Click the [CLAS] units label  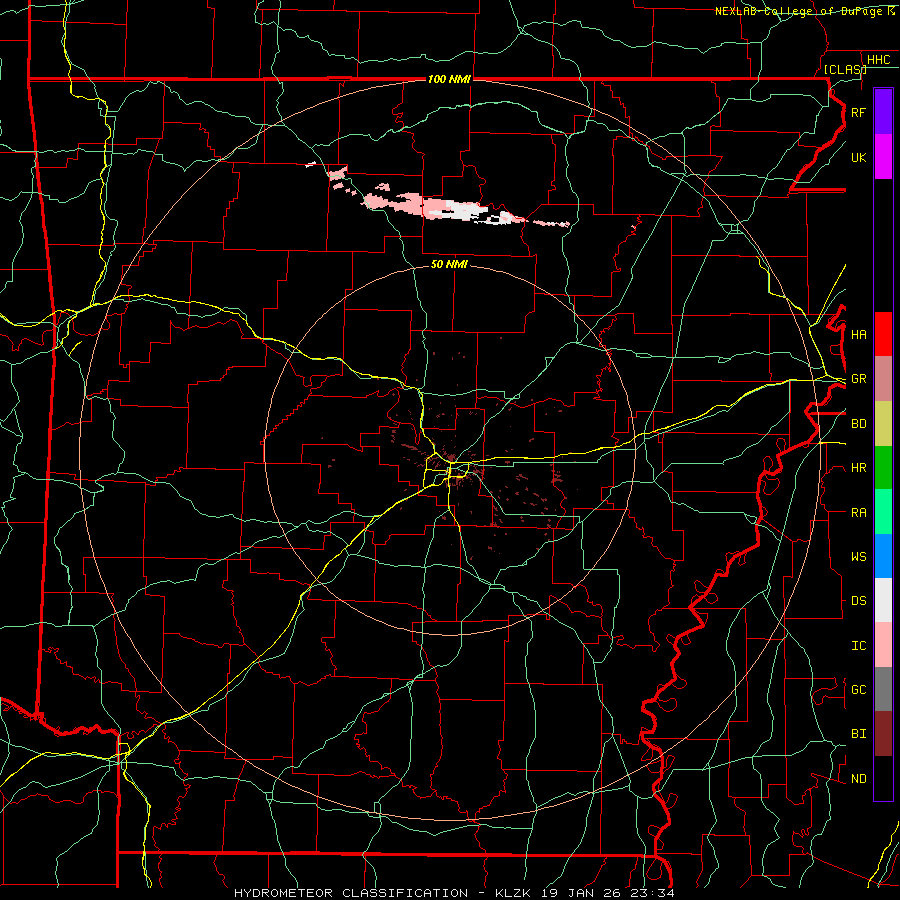coord(845,70)
